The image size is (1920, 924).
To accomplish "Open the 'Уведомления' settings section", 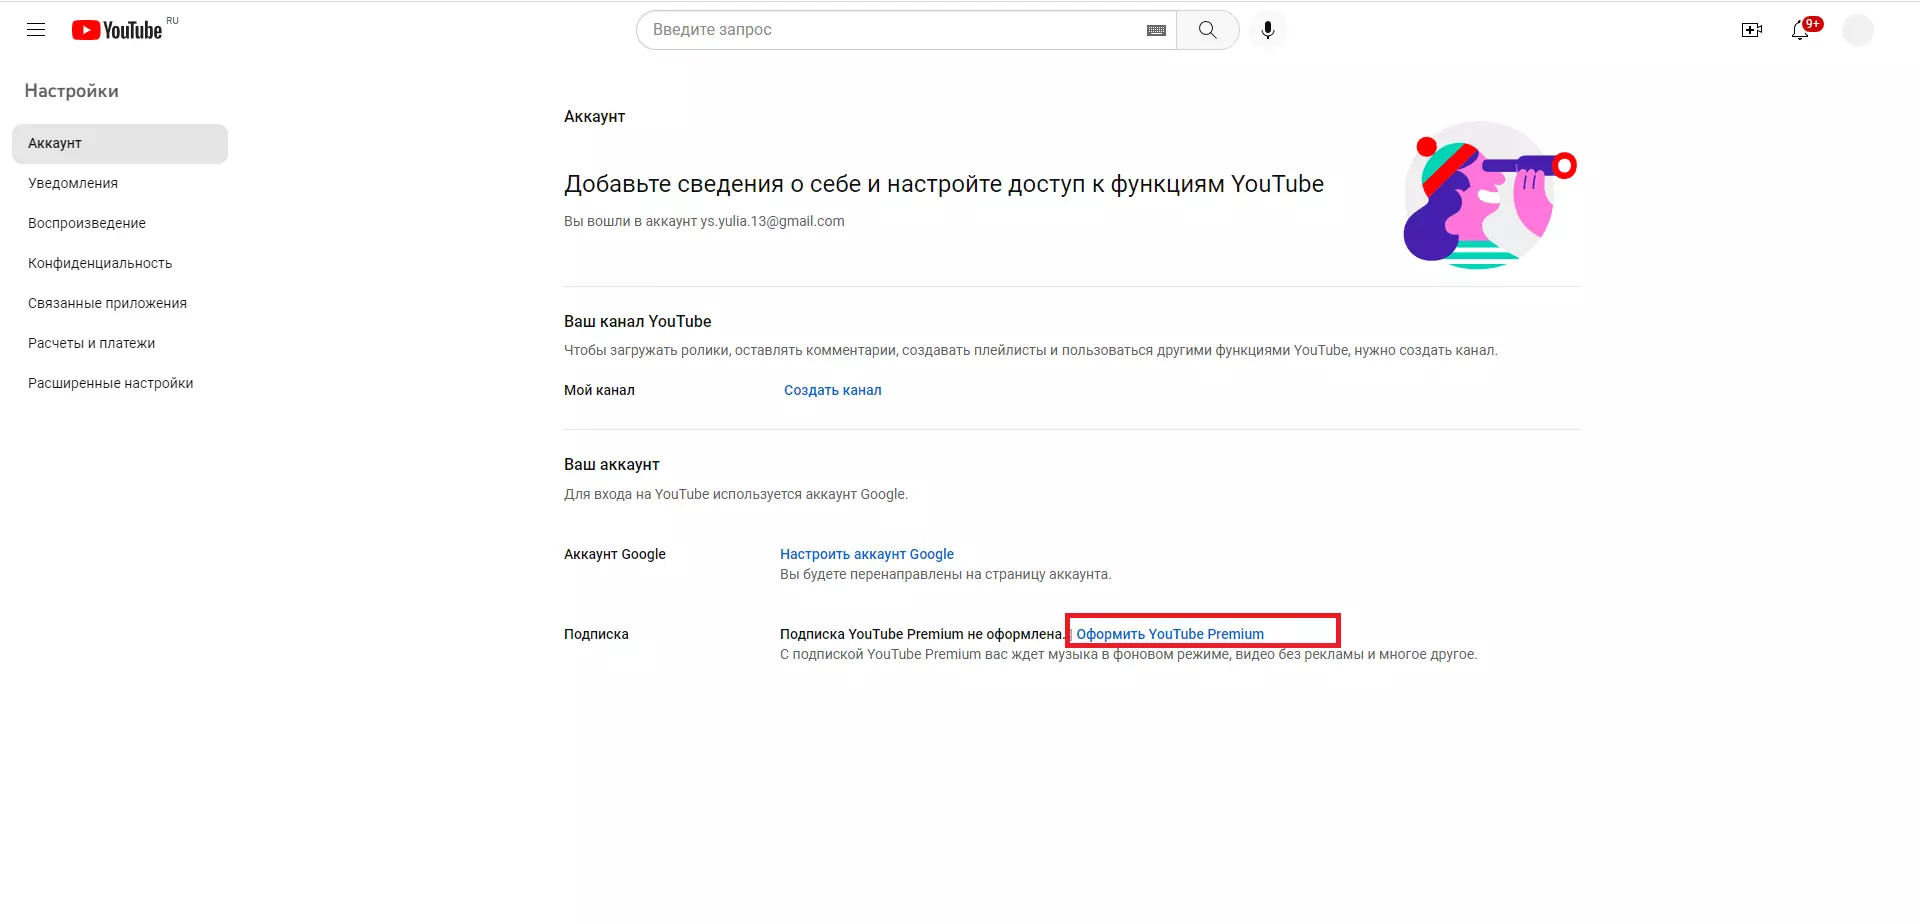I will (x=120, y=183).
